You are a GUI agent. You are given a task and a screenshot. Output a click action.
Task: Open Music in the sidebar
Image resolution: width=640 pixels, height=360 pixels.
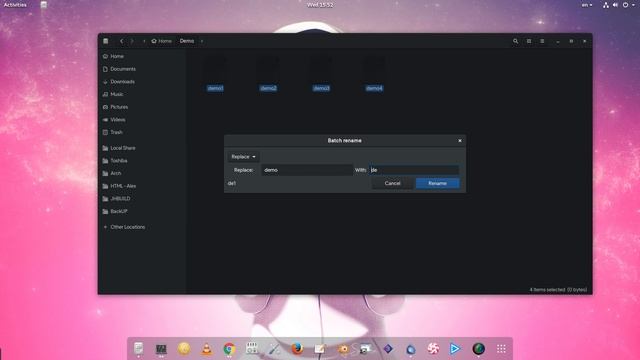116,94
